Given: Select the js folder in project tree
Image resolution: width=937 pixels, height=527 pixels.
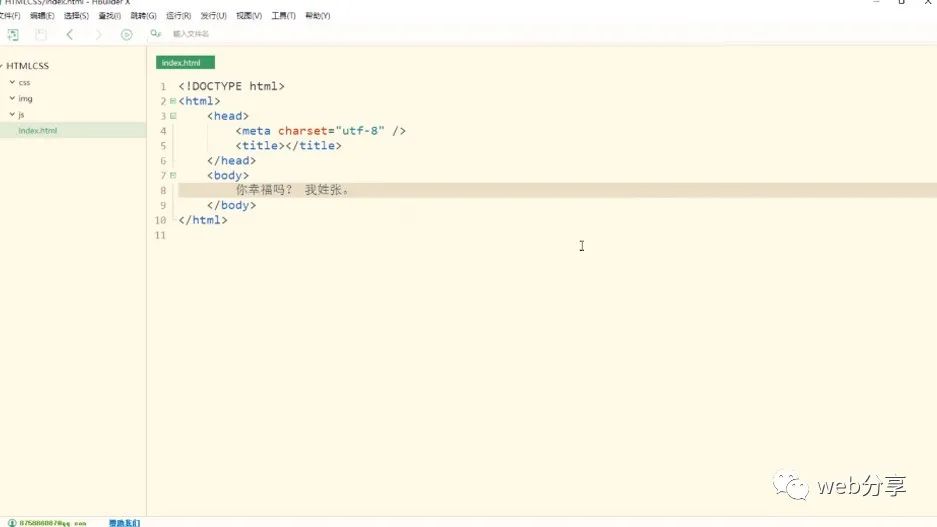Looking at the screenshot, I should [21, 115].
